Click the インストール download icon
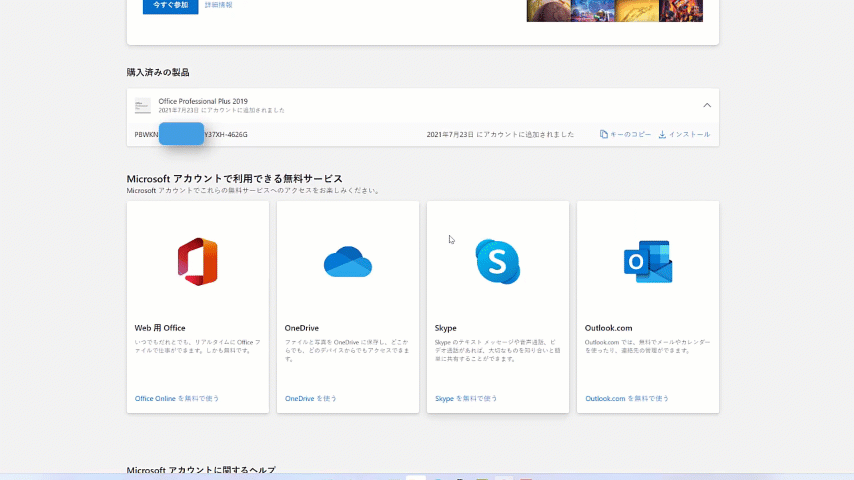The image size is (854, 480). pyautogui.click(x=662, y=134)
